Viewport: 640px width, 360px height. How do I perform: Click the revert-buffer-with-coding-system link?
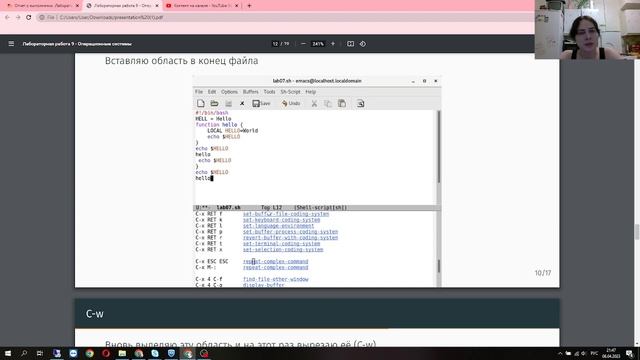tap(290, 238)
